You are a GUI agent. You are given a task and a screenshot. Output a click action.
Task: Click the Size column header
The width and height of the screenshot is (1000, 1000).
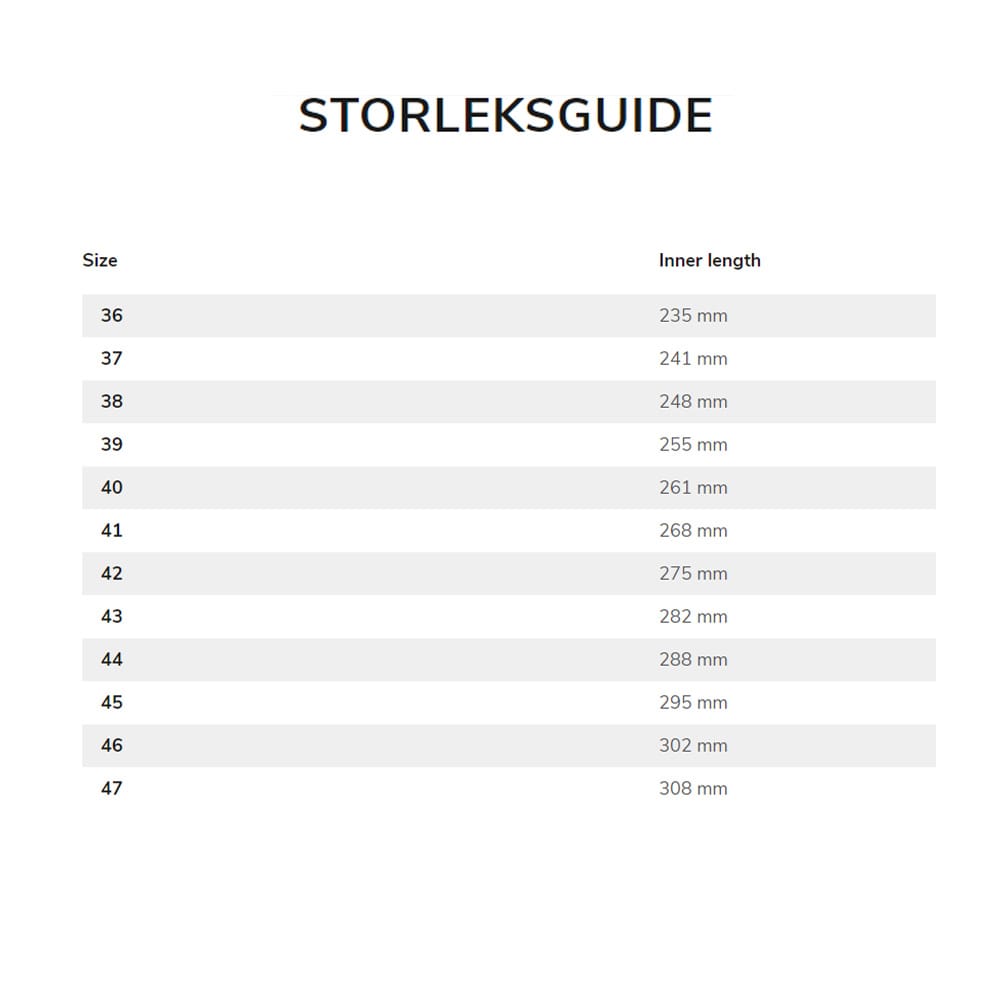point(100,260)
